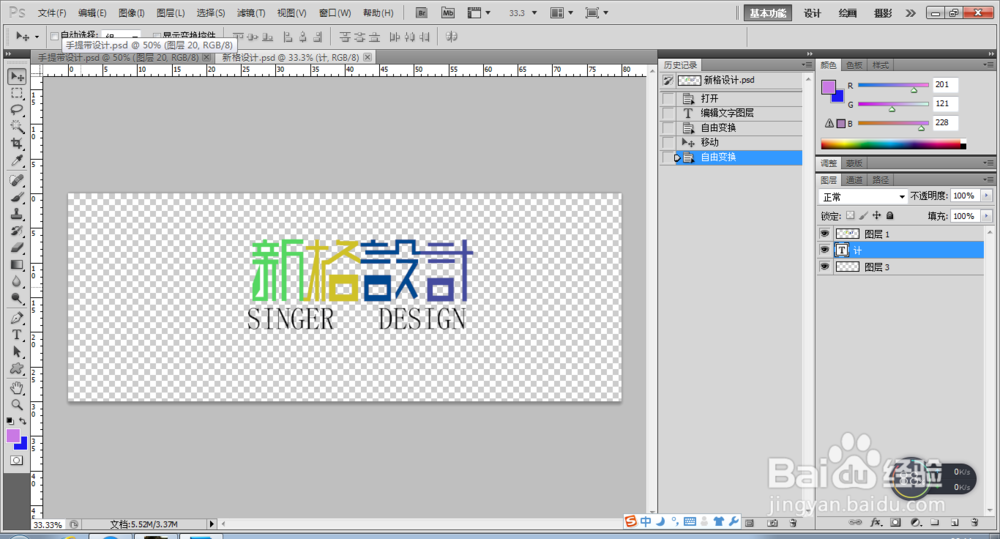This screenshot has width=1000, height=539.
Task: Launch Mini Bridge from Mb icon
Action: [x=448, y=13]
